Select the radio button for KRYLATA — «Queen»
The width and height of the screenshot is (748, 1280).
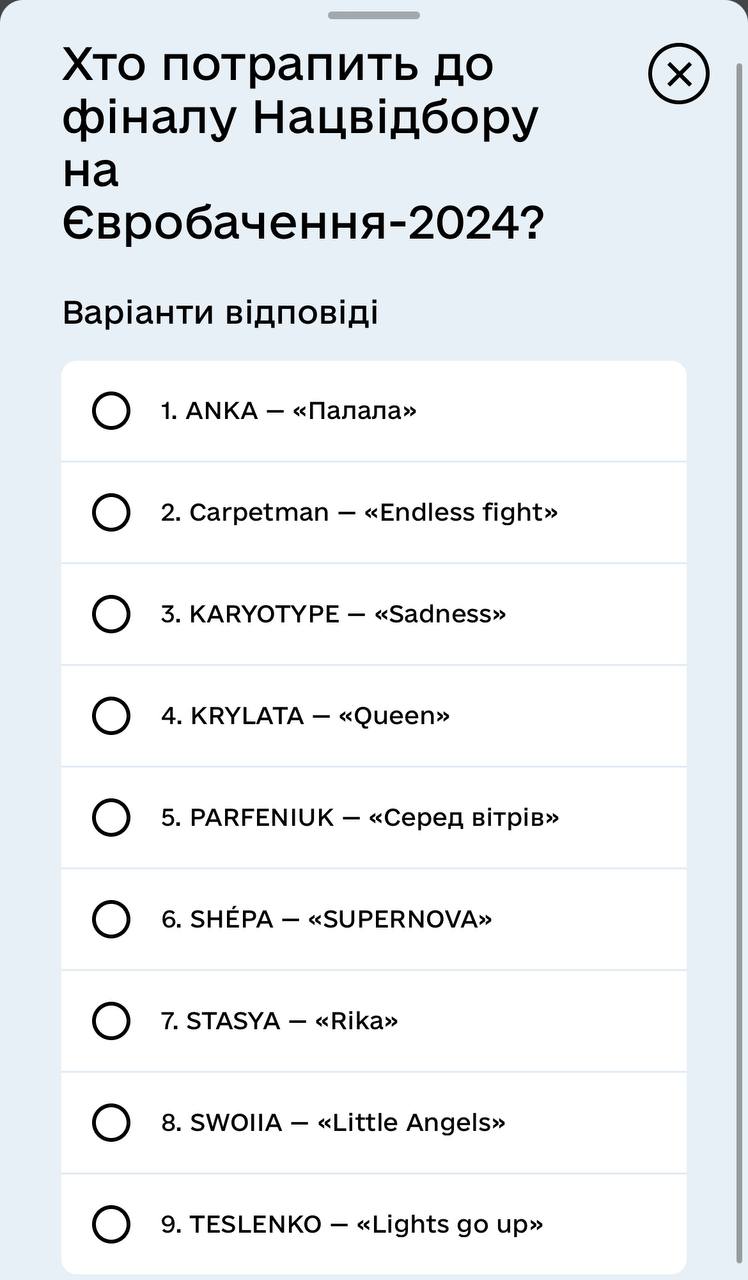(x=110, y=716)
